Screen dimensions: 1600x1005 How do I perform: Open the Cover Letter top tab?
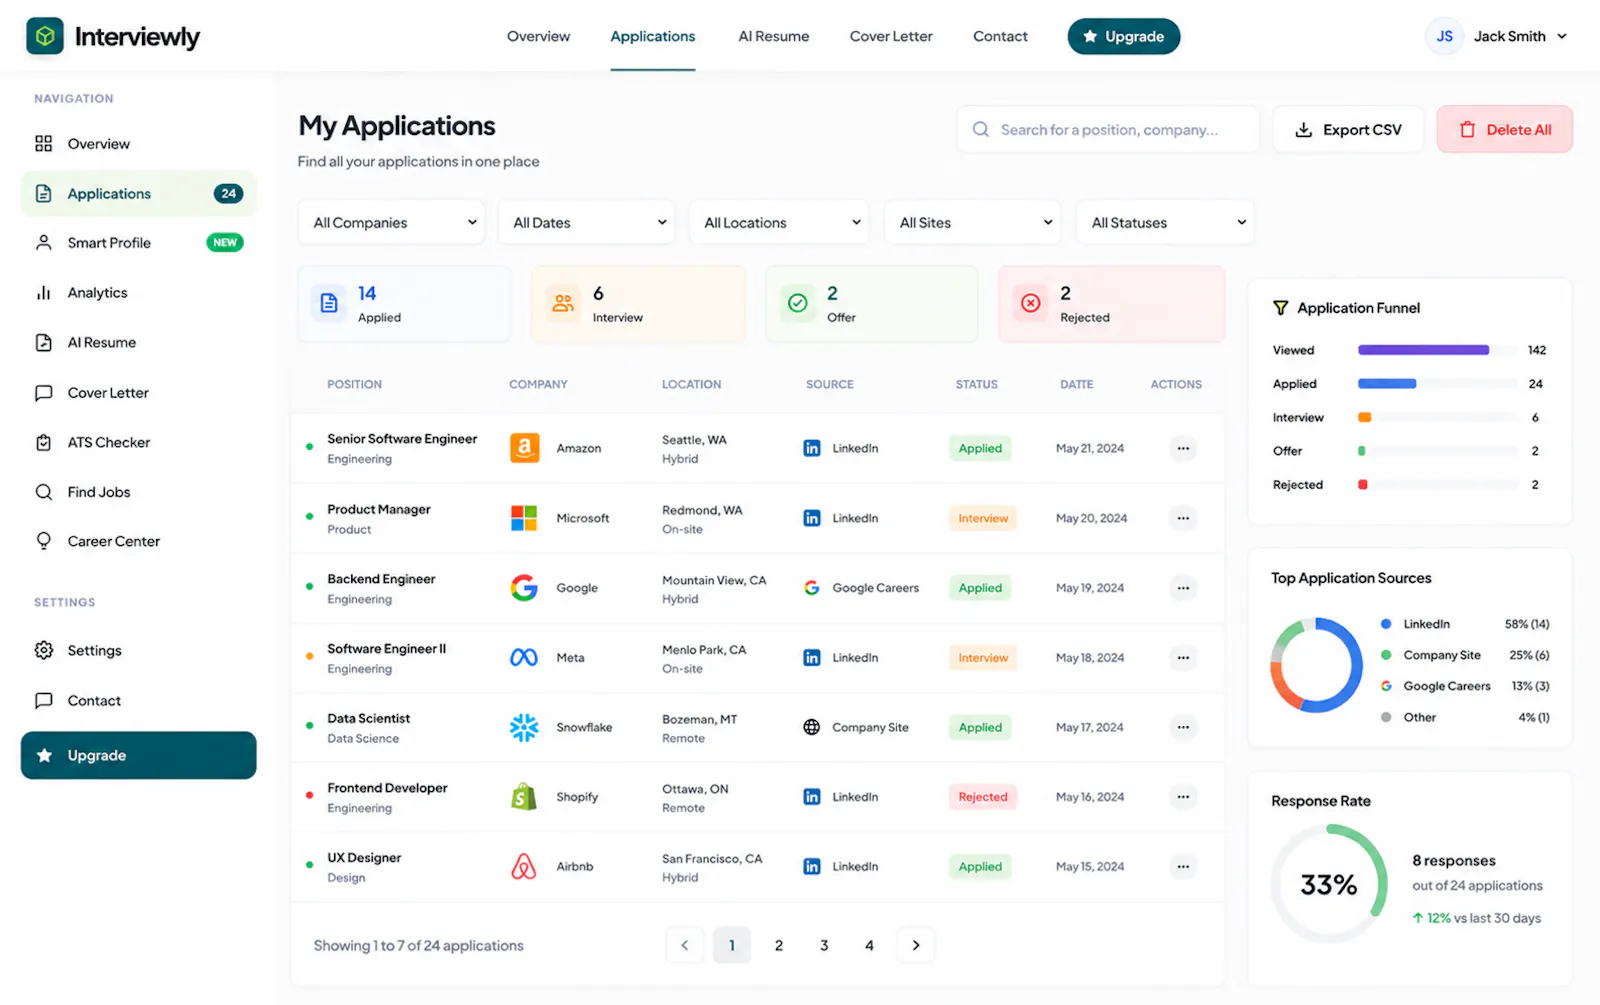(891, 36)
